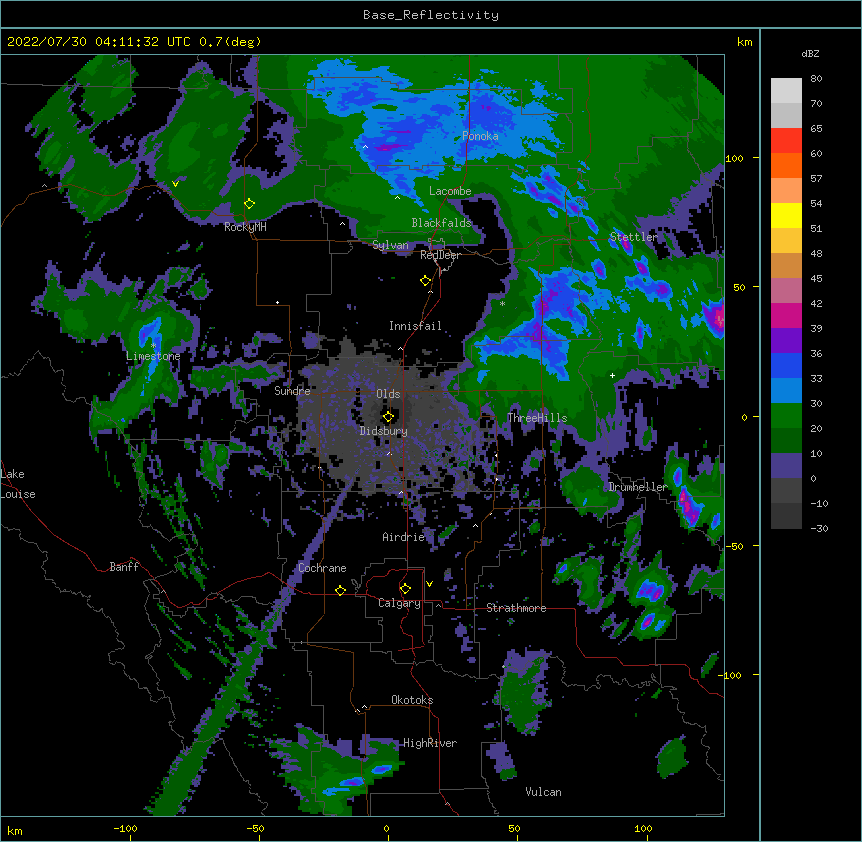This screenshot has width=862, height=842.
Task: Click the Olds city label
Action: click(388, 394)
